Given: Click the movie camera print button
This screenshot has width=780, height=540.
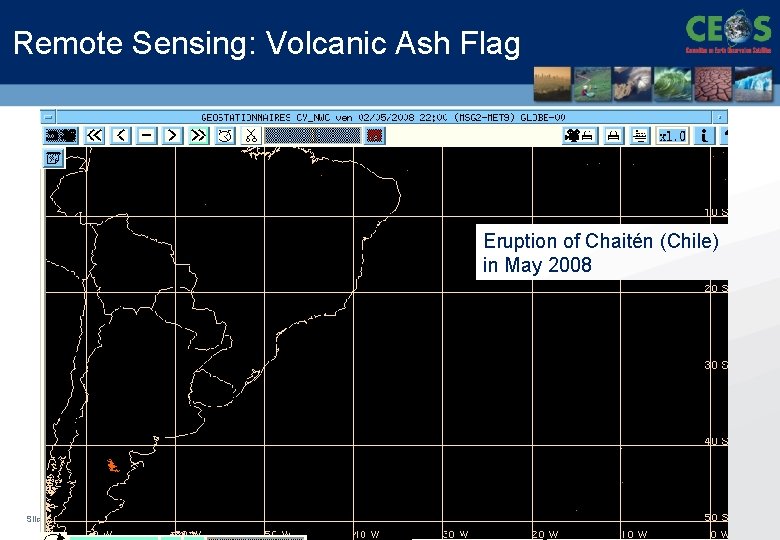Looking at the screenshot, I should 581,136.
